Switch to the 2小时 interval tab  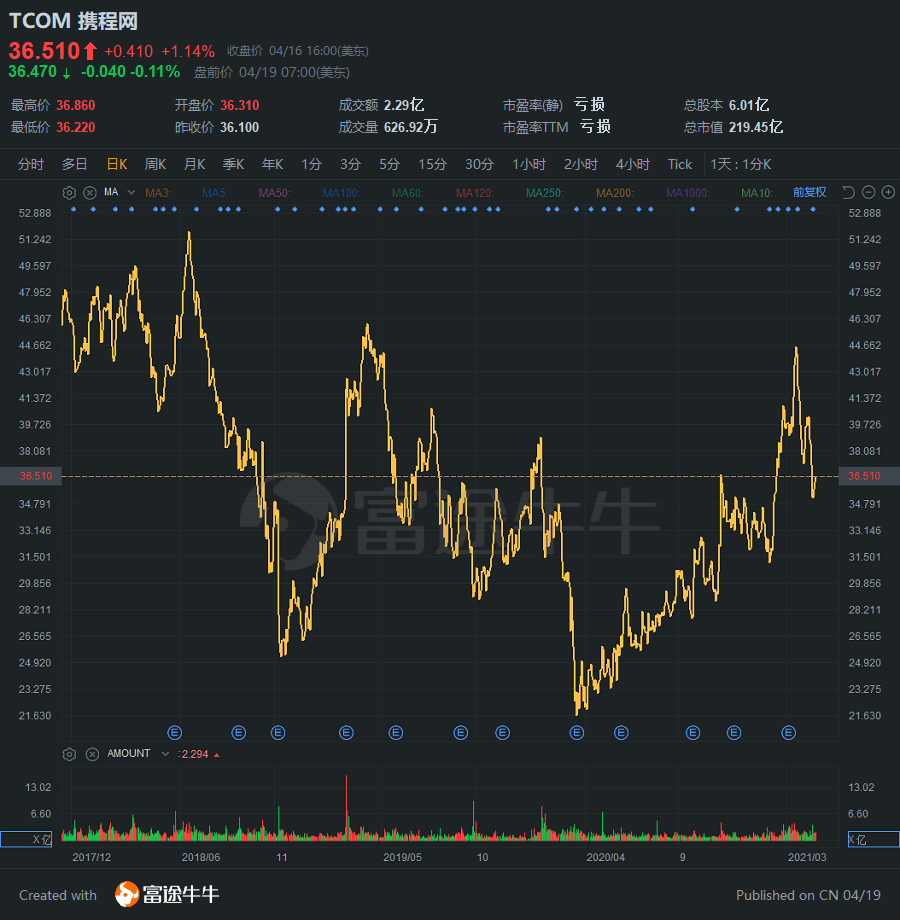[x=581, y=164]
